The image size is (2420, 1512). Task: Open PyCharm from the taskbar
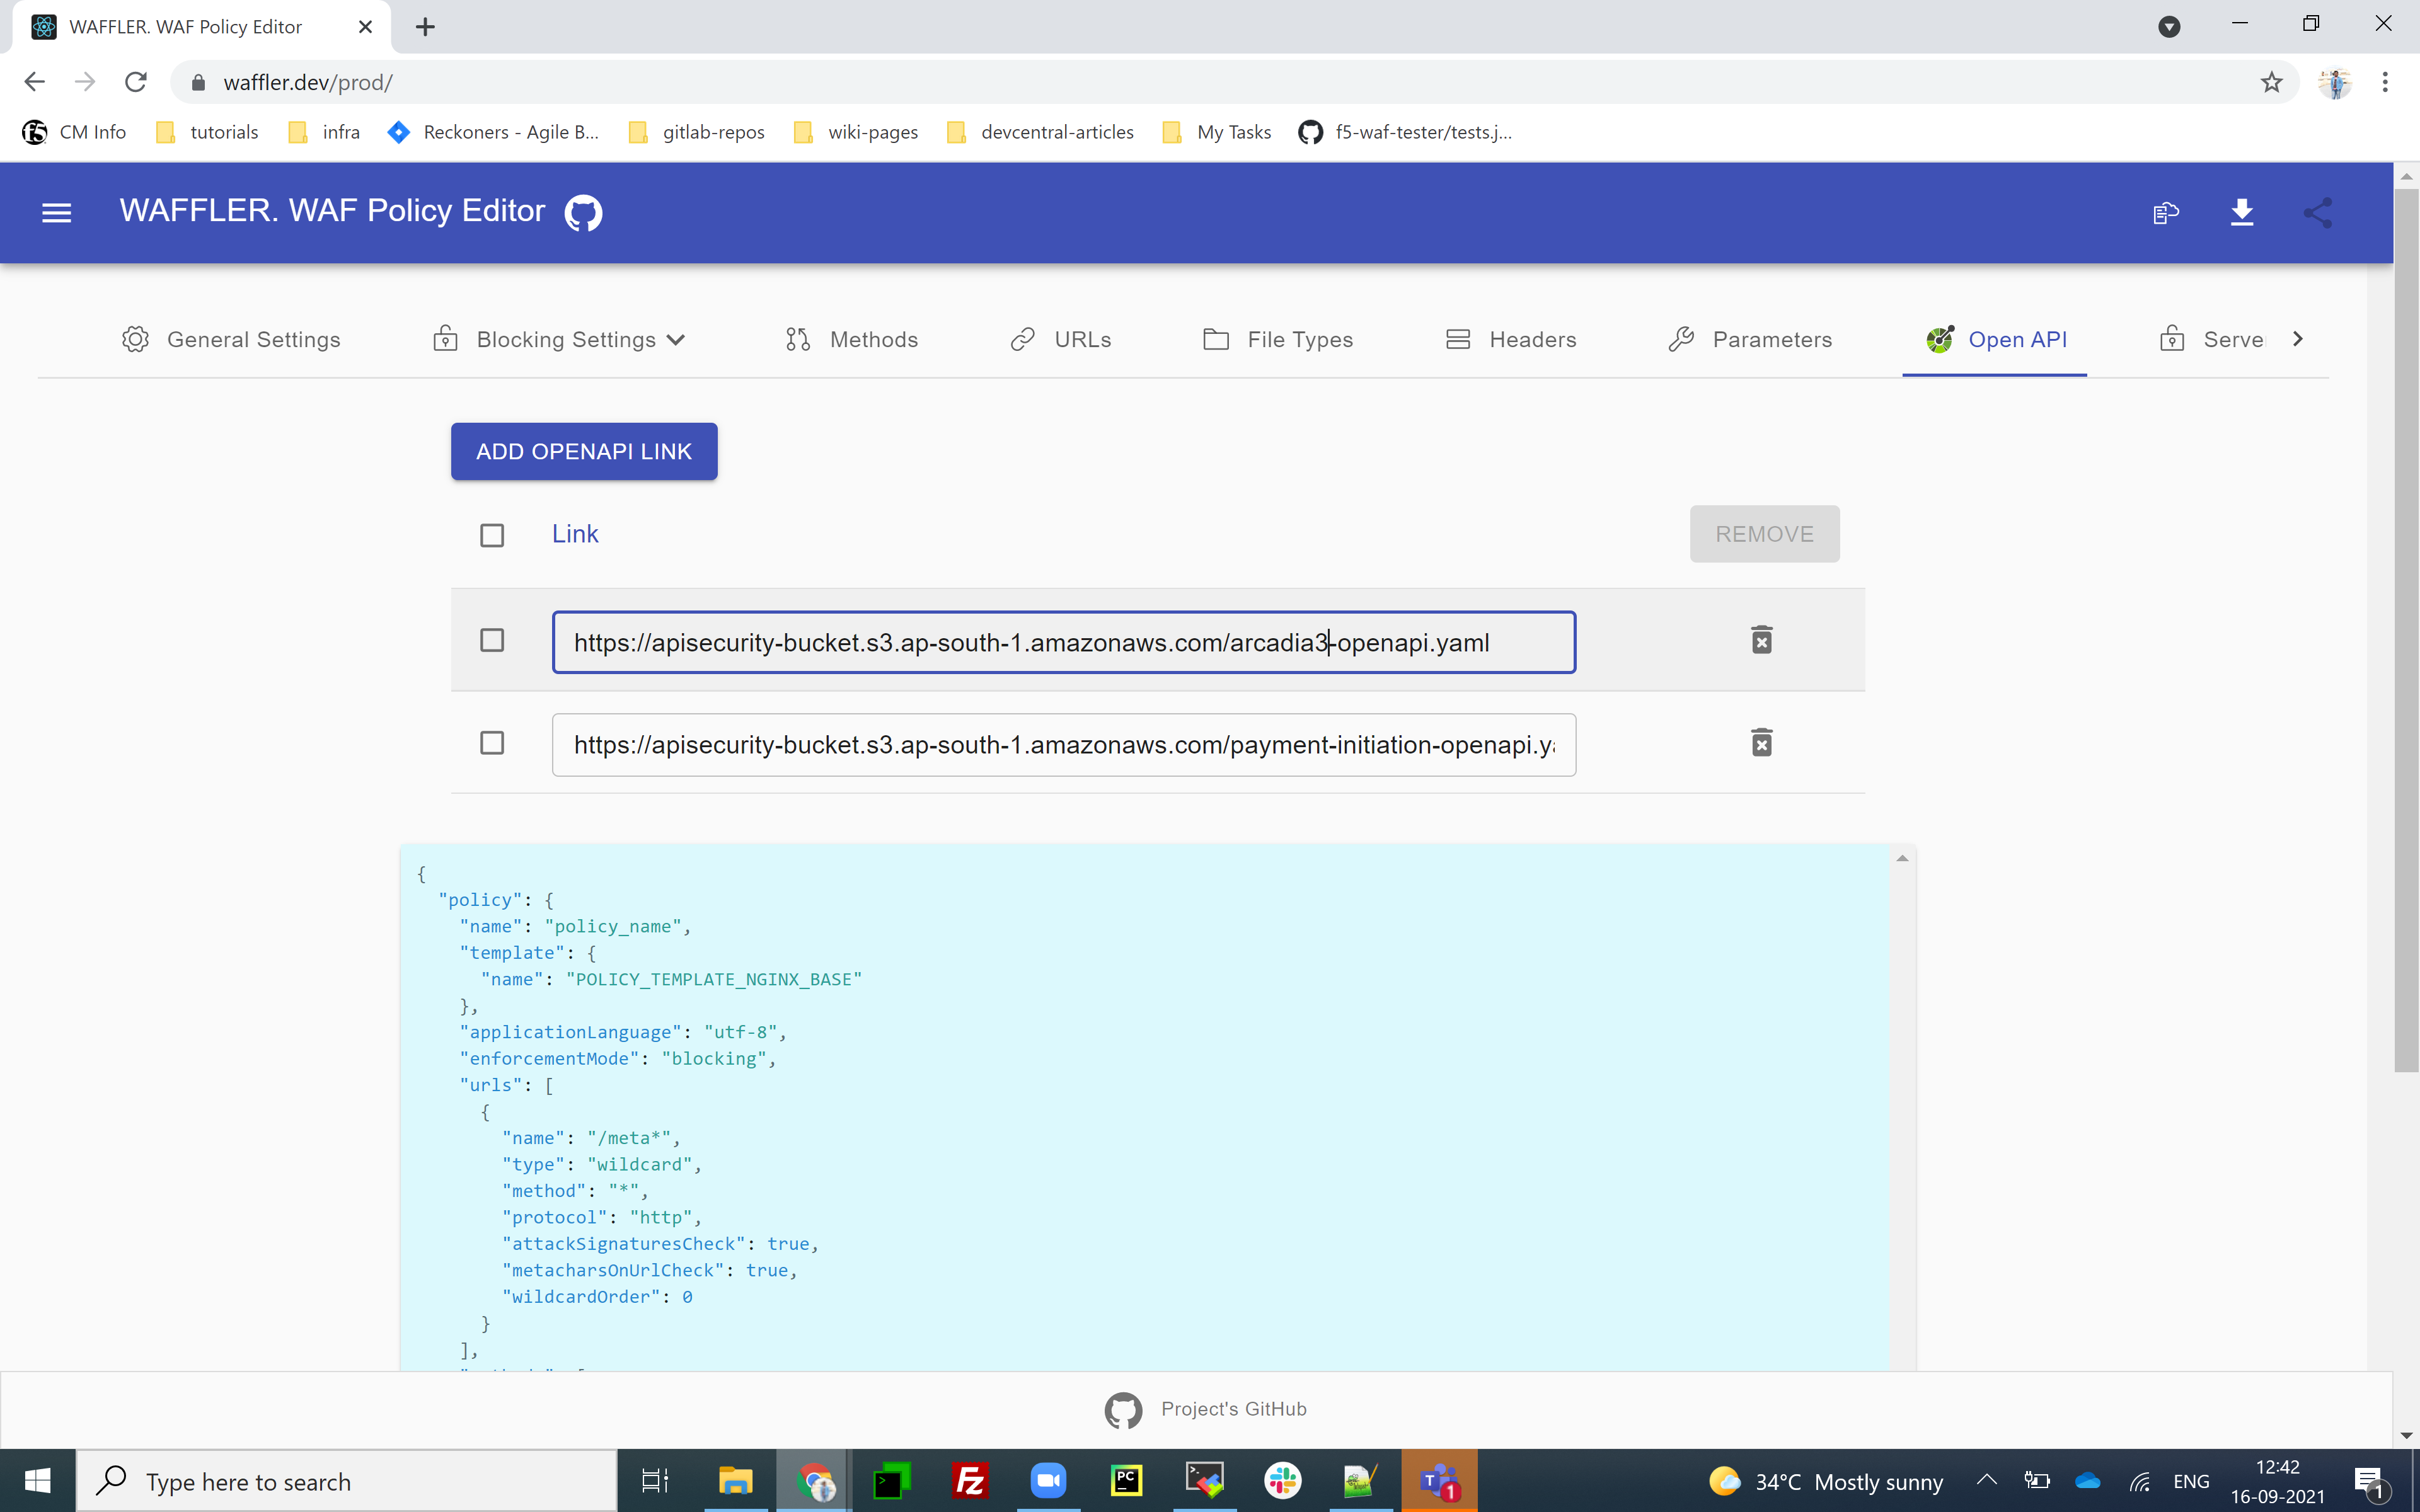1127,1481
